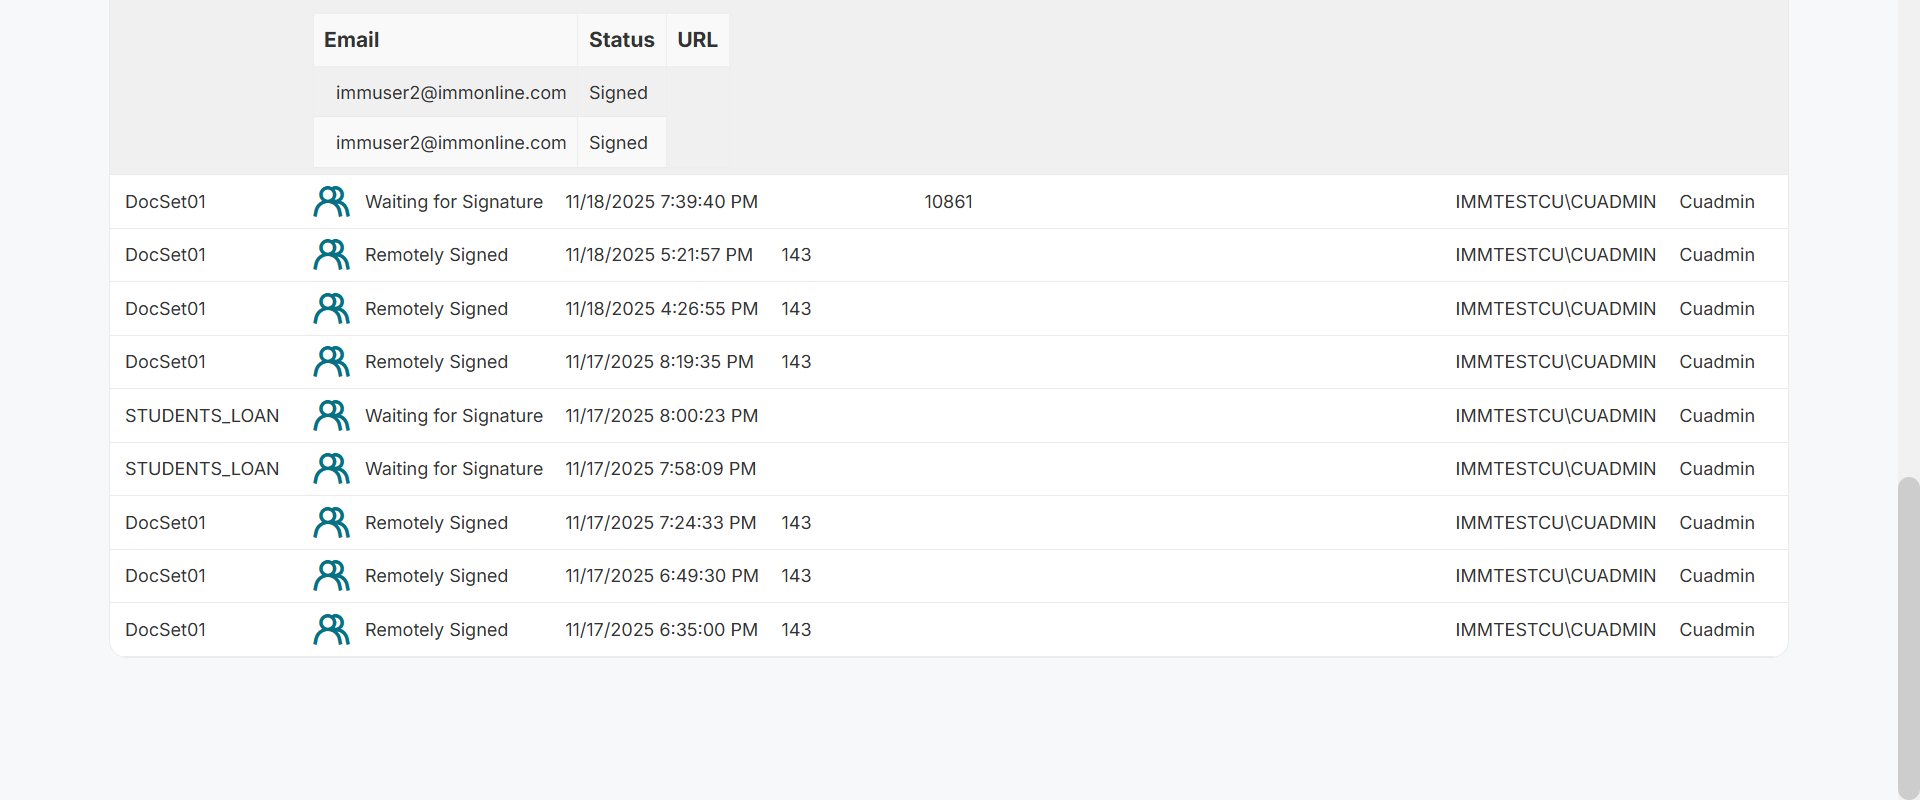
Task: Click signers icon for 4:26:55 PM row
Action: point(331,309)
